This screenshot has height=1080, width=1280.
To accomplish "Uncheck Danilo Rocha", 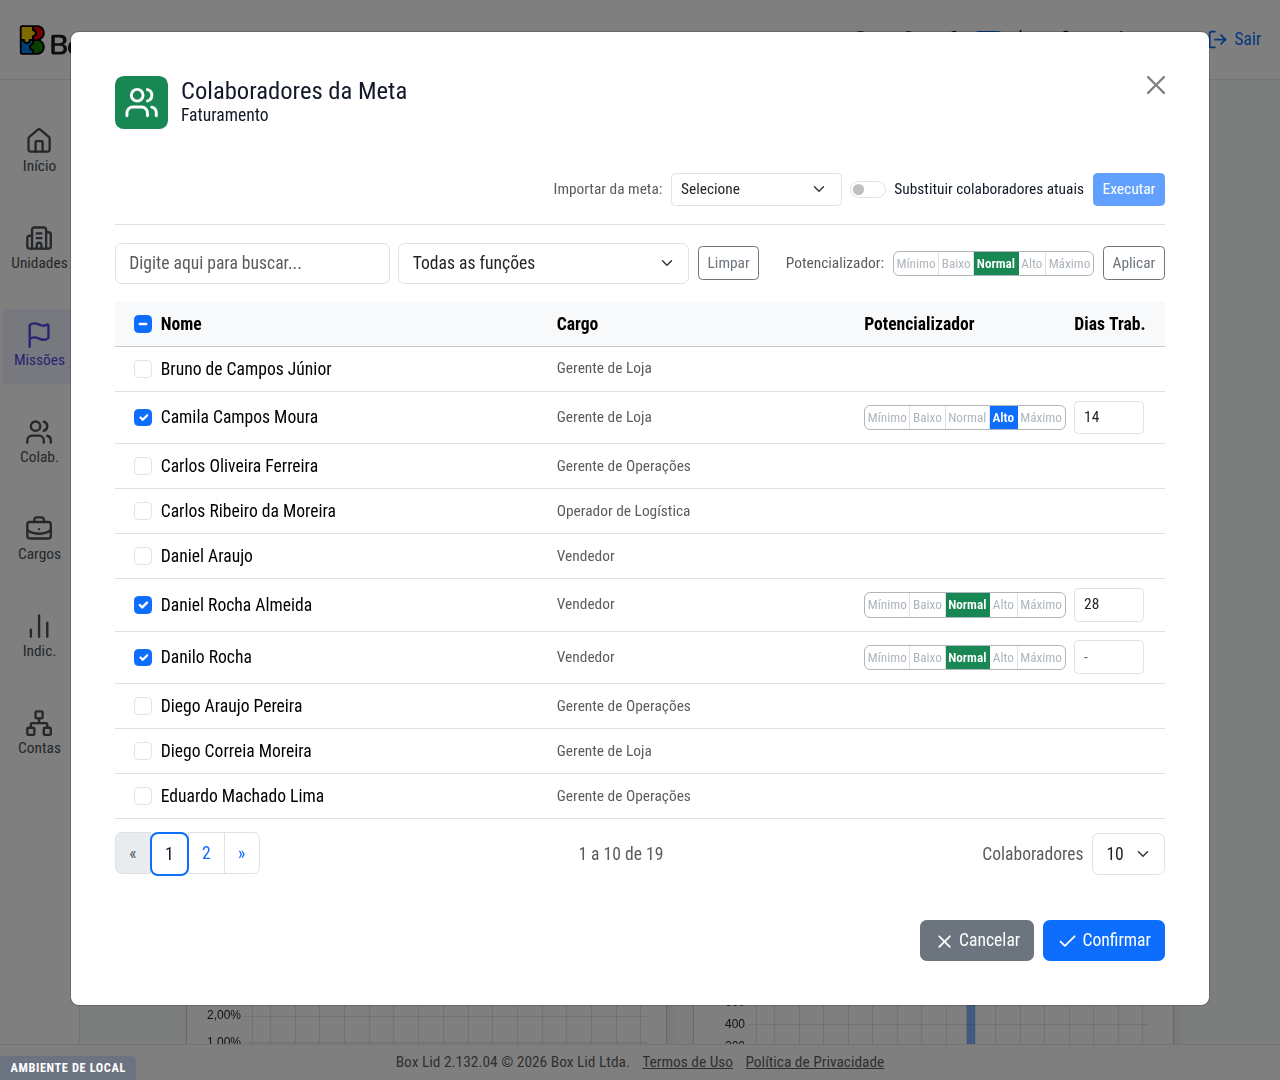I will (x=143, y=657).
